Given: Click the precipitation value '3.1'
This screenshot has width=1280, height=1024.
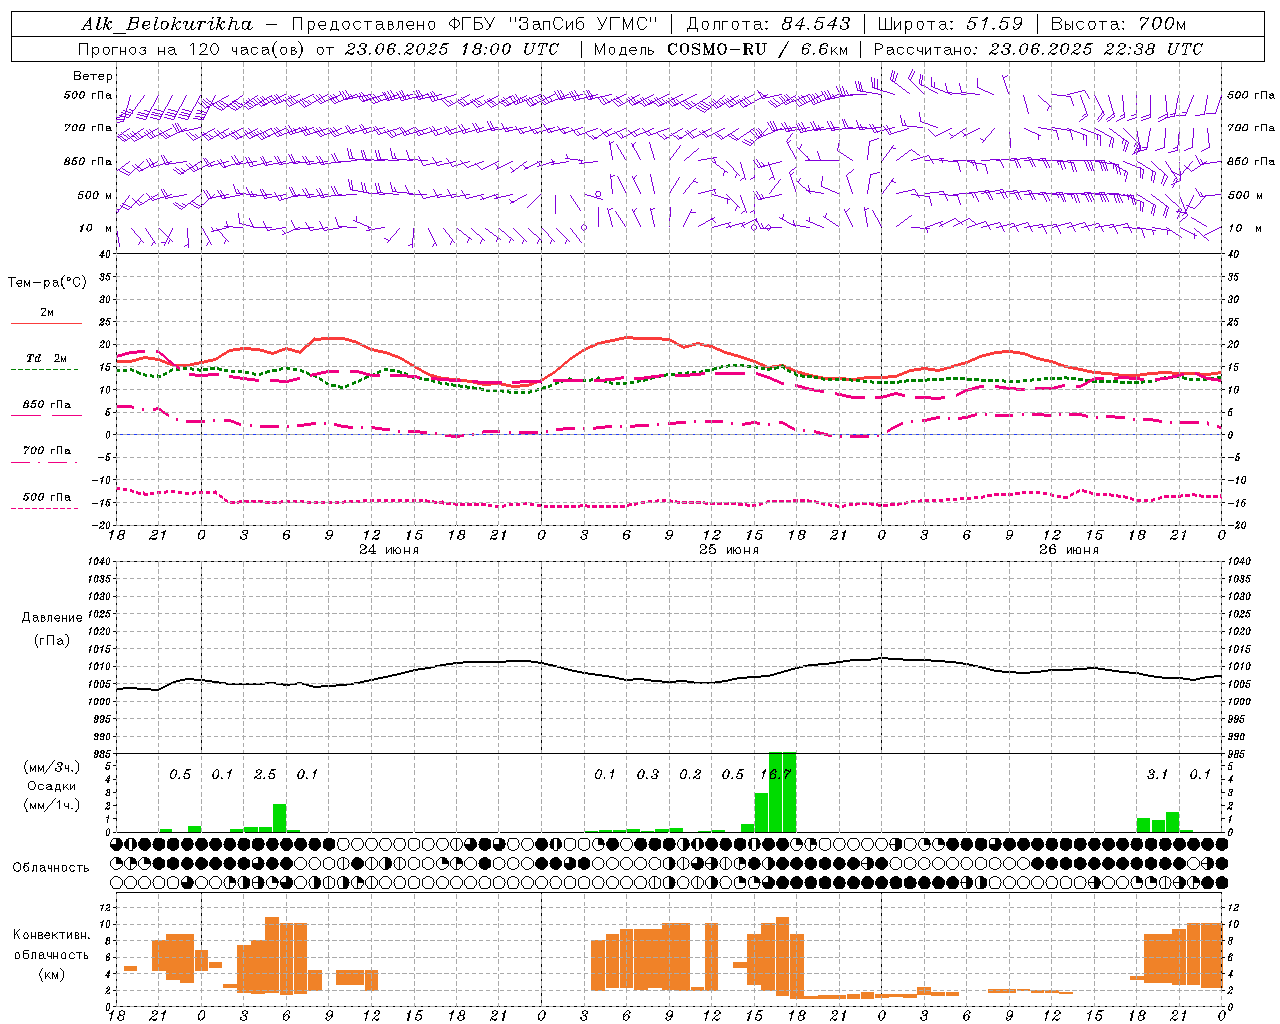Looking at the screenshot, I should point(1157,775).
